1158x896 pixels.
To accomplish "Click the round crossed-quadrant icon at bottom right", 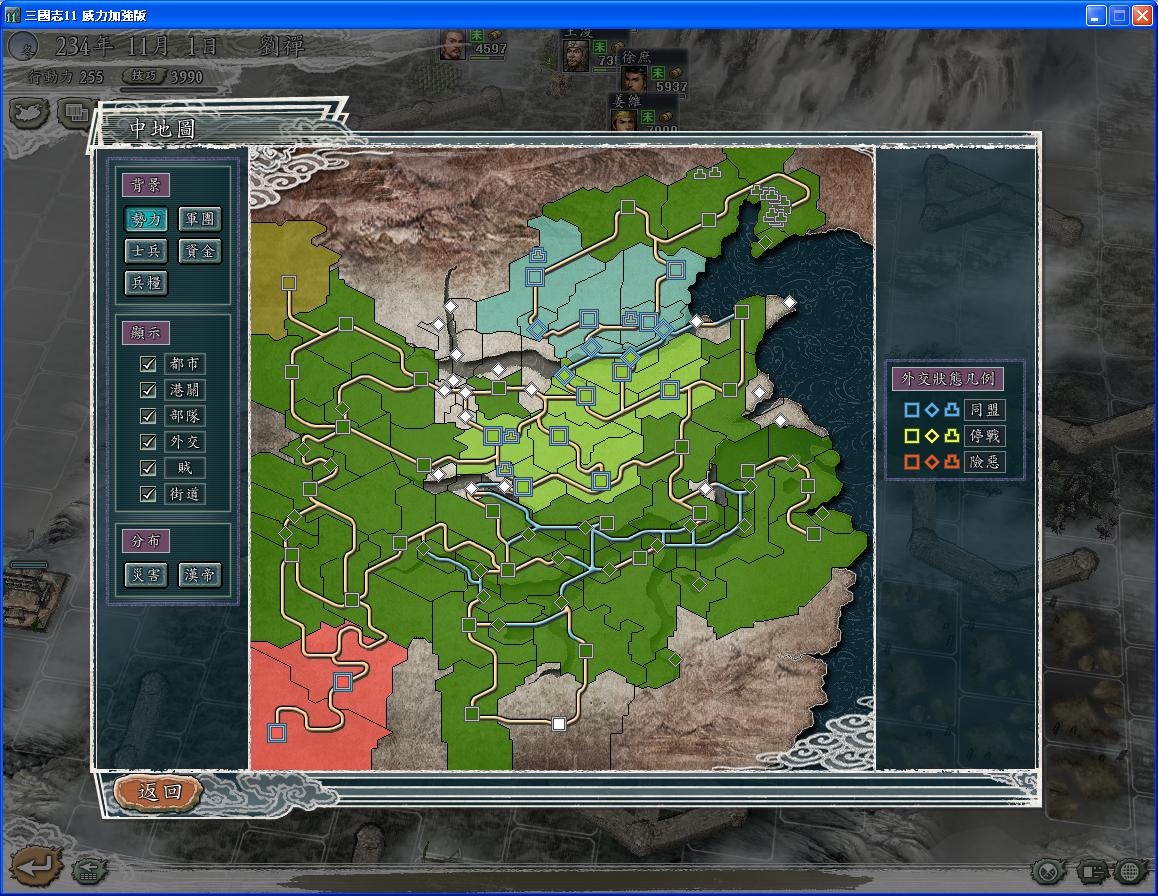I will tap(1048, 872).
